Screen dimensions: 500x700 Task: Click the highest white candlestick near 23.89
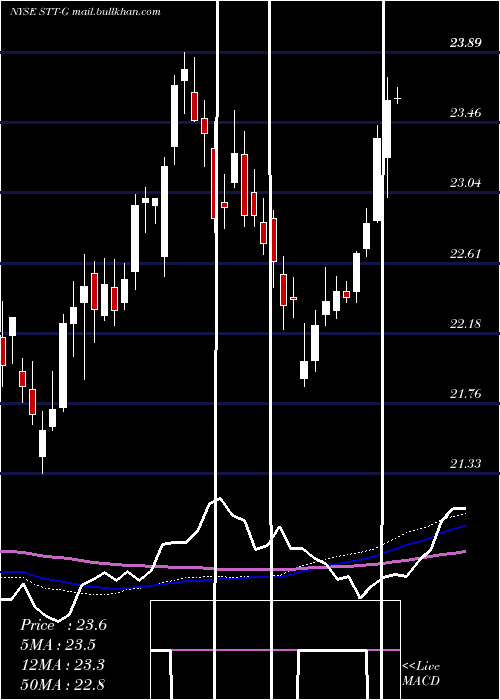pyautogui.click(x=184, y=75)
